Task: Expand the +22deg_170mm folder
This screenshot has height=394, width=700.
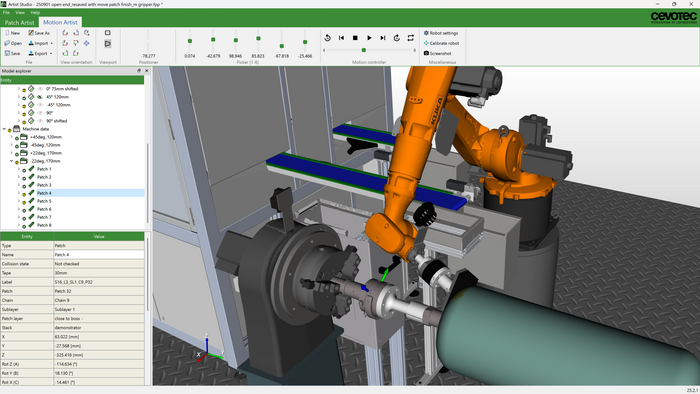Action: [x=12, y=153]
